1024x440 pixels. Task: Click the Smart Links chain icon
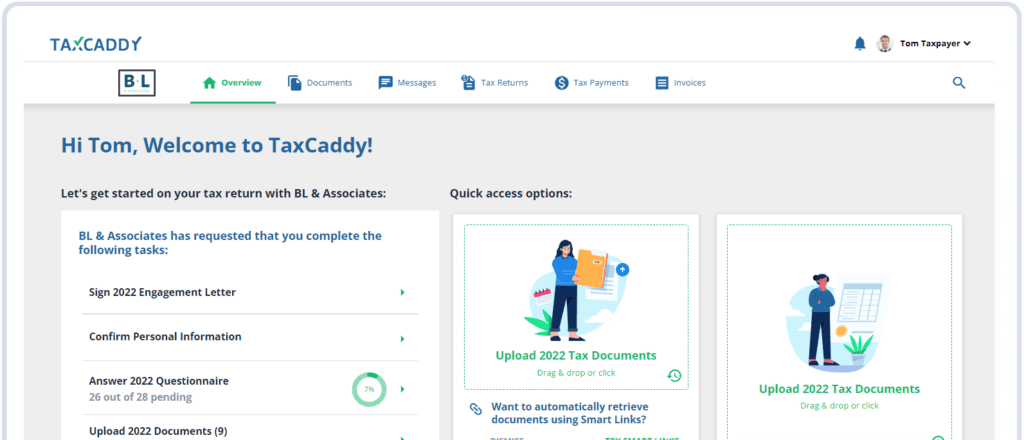point(475,409)
